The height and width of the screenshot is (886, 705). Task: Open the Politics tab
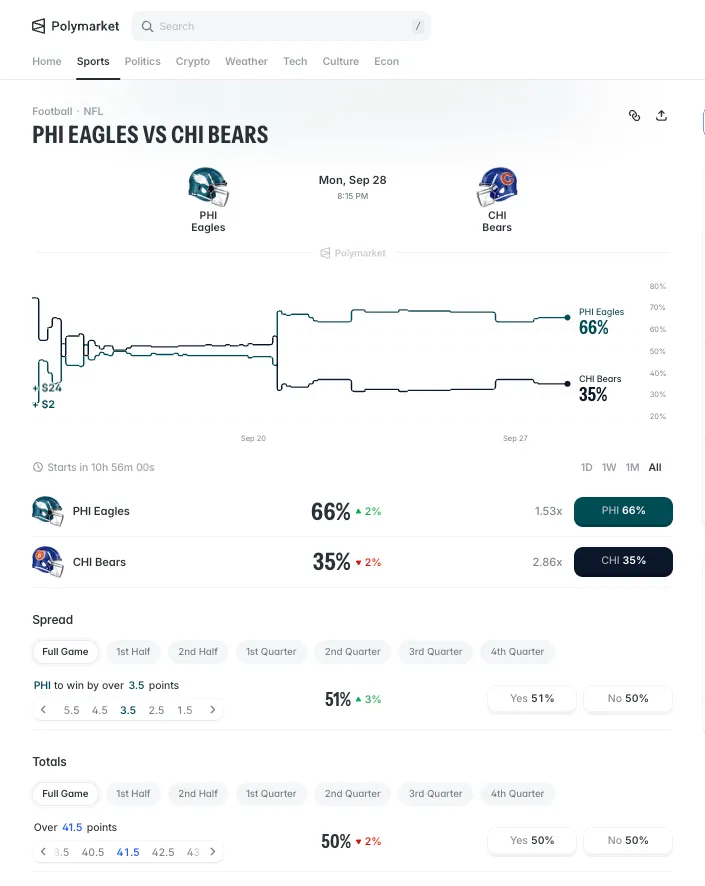pyautogui.click(x=142, y=61)
